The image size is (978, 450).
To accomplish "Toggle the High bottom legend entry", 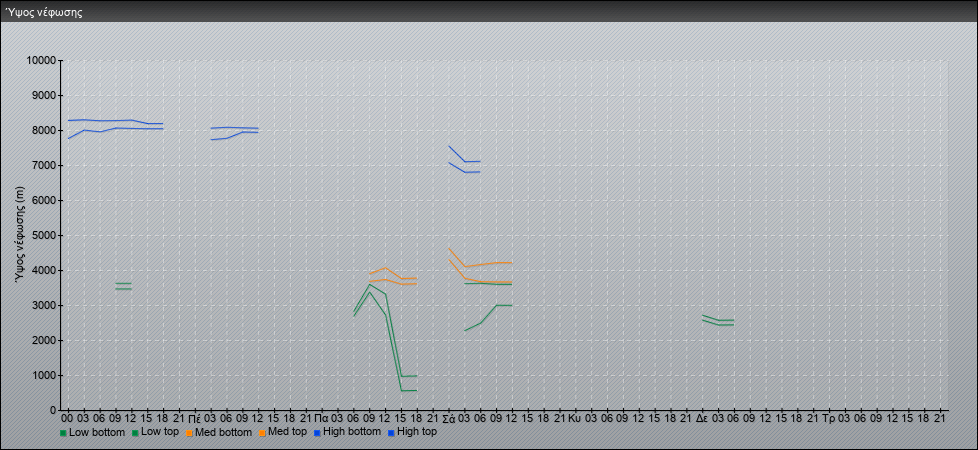I will click(347, 432).
